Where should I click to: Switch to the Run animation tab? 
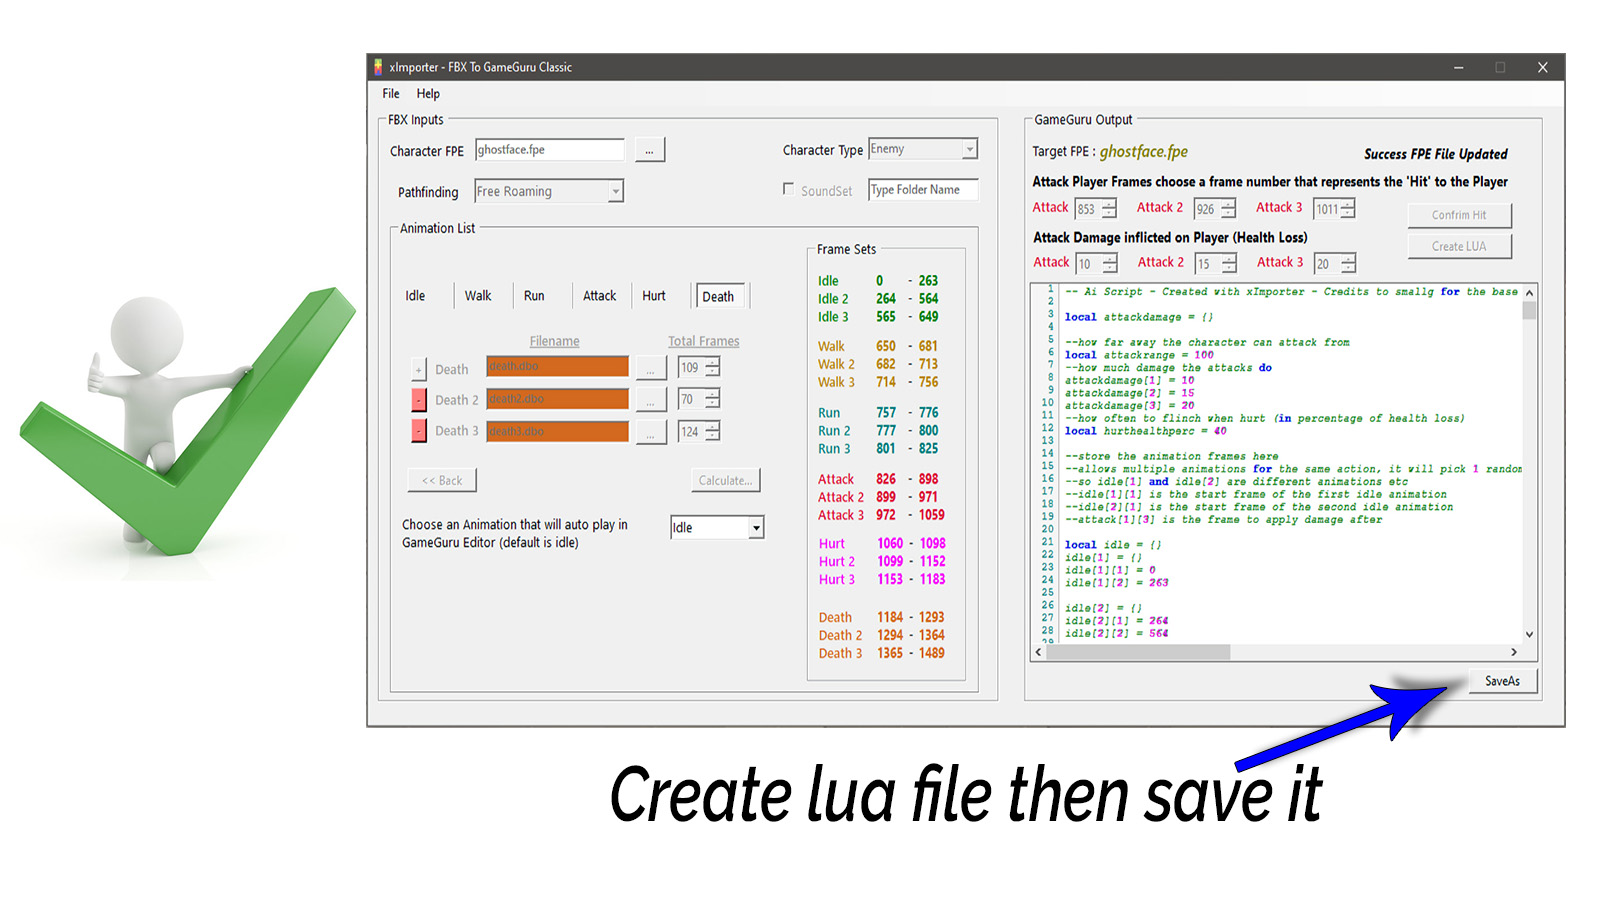(x=534, y=296)
